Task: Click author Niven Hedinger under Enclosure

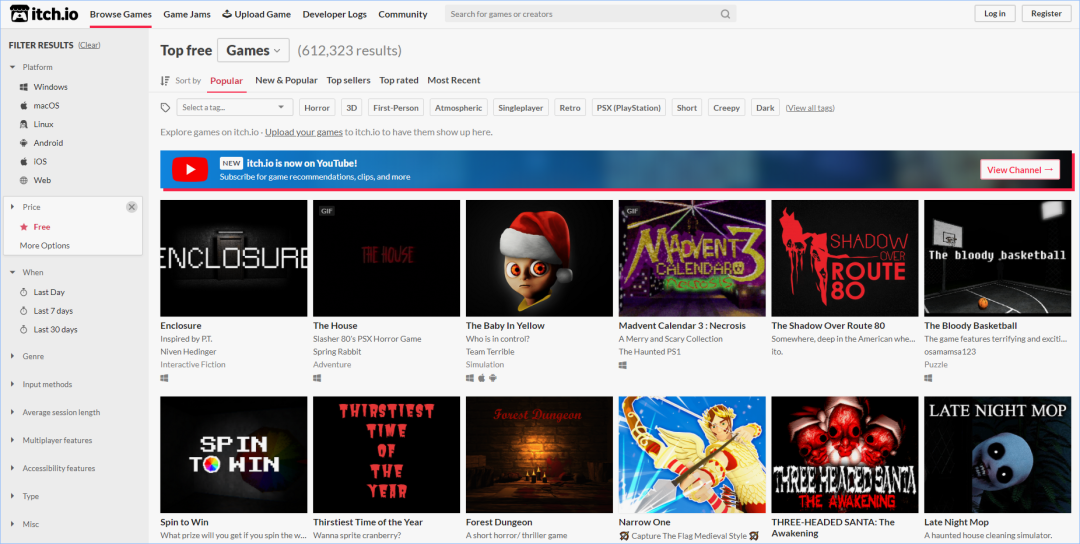Action: (x=189, y=351)
